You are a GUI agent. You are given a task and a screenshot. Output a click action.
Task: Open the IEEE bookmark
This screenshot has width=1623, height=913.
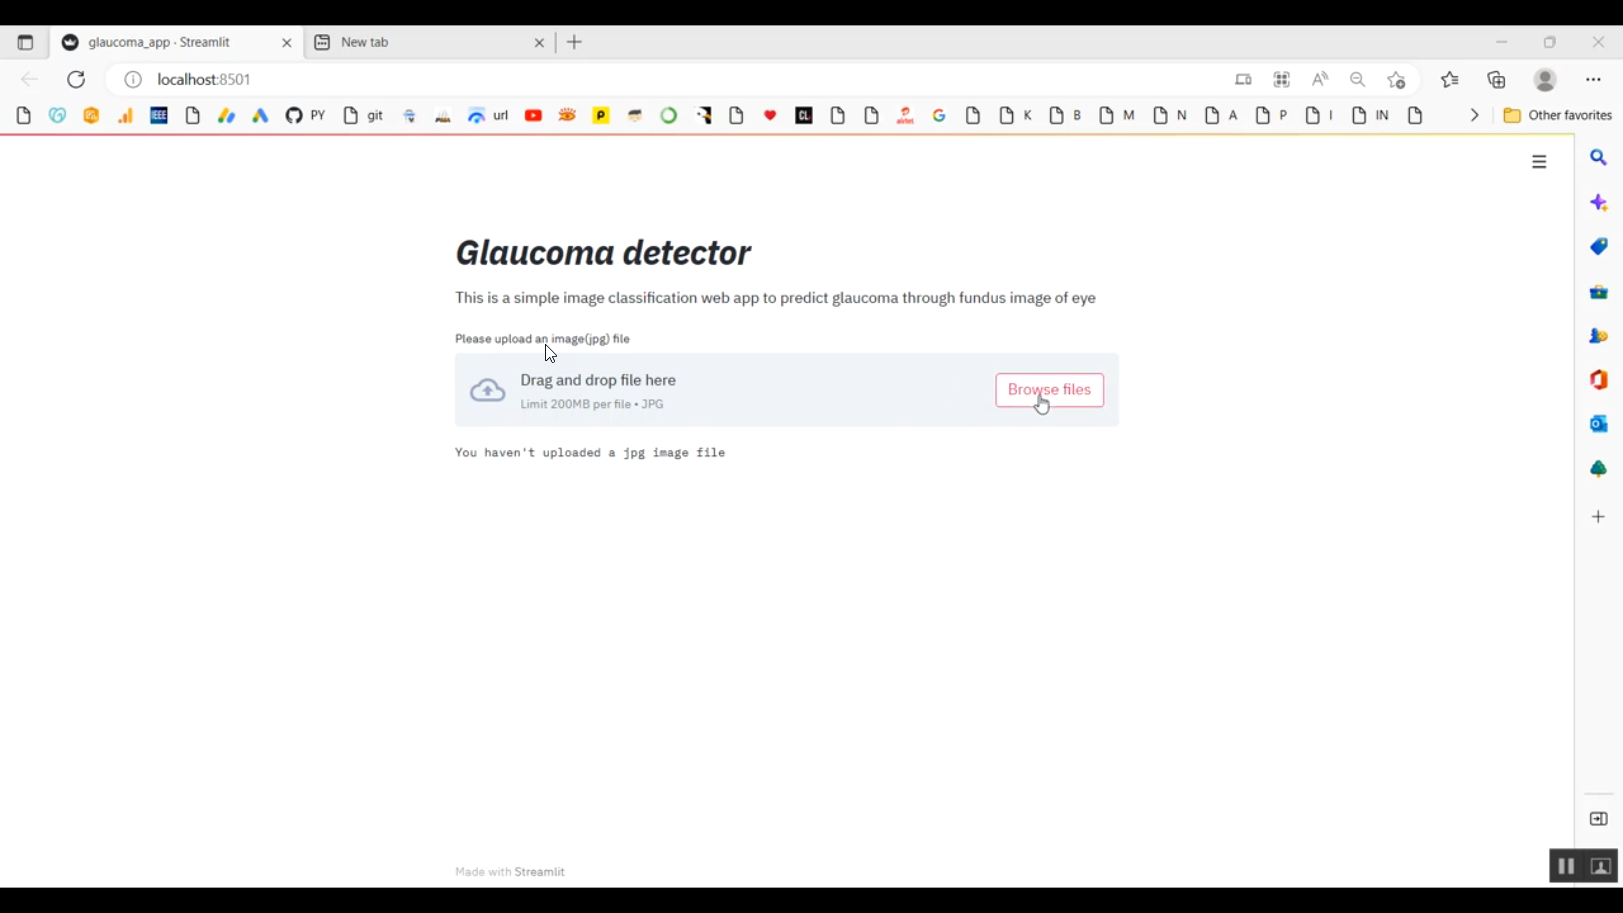(x=159, y=116)
